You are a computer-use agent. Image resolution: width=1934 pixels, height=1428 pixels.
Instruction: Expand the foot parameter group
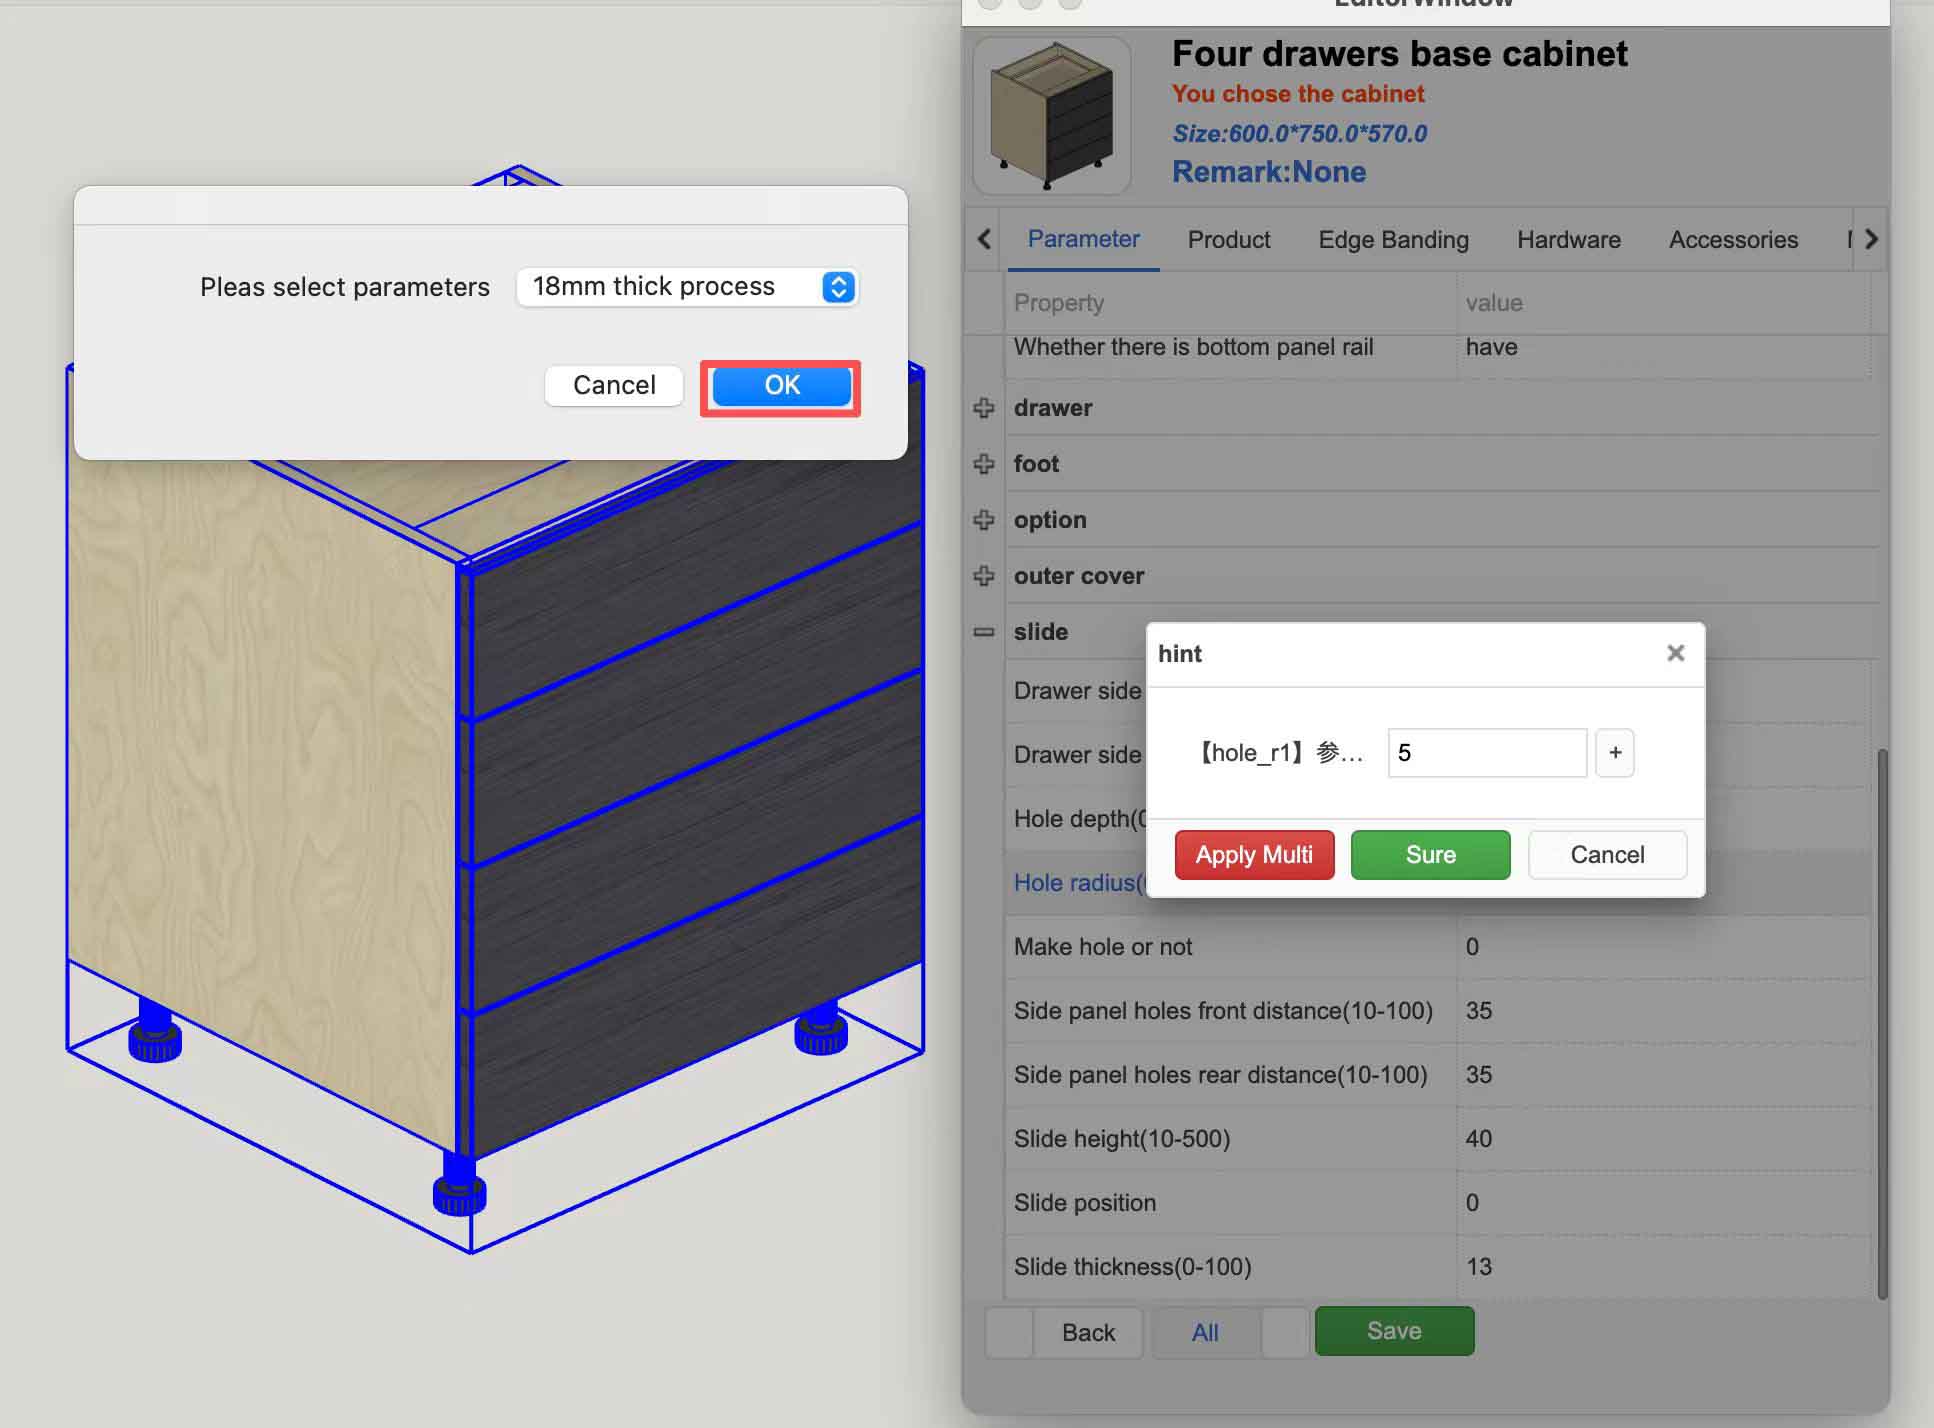coord(984,464)
